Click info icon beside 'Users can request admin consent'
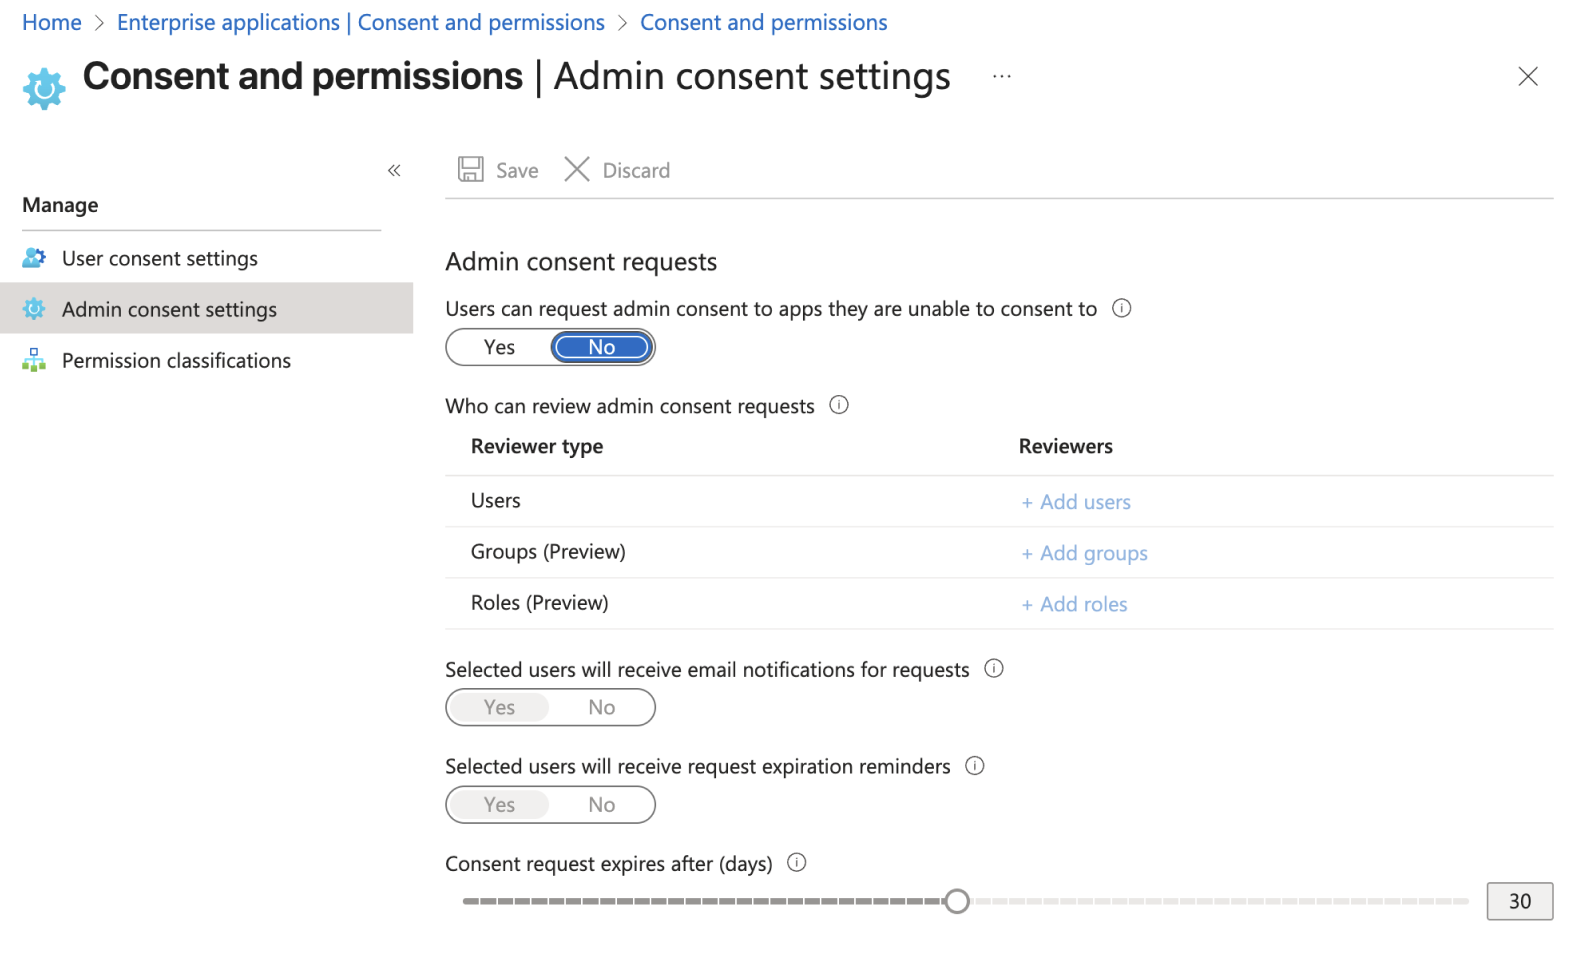Image resolution: width=1576 pixels, height=956 pixels. (x=1122, y=308)
